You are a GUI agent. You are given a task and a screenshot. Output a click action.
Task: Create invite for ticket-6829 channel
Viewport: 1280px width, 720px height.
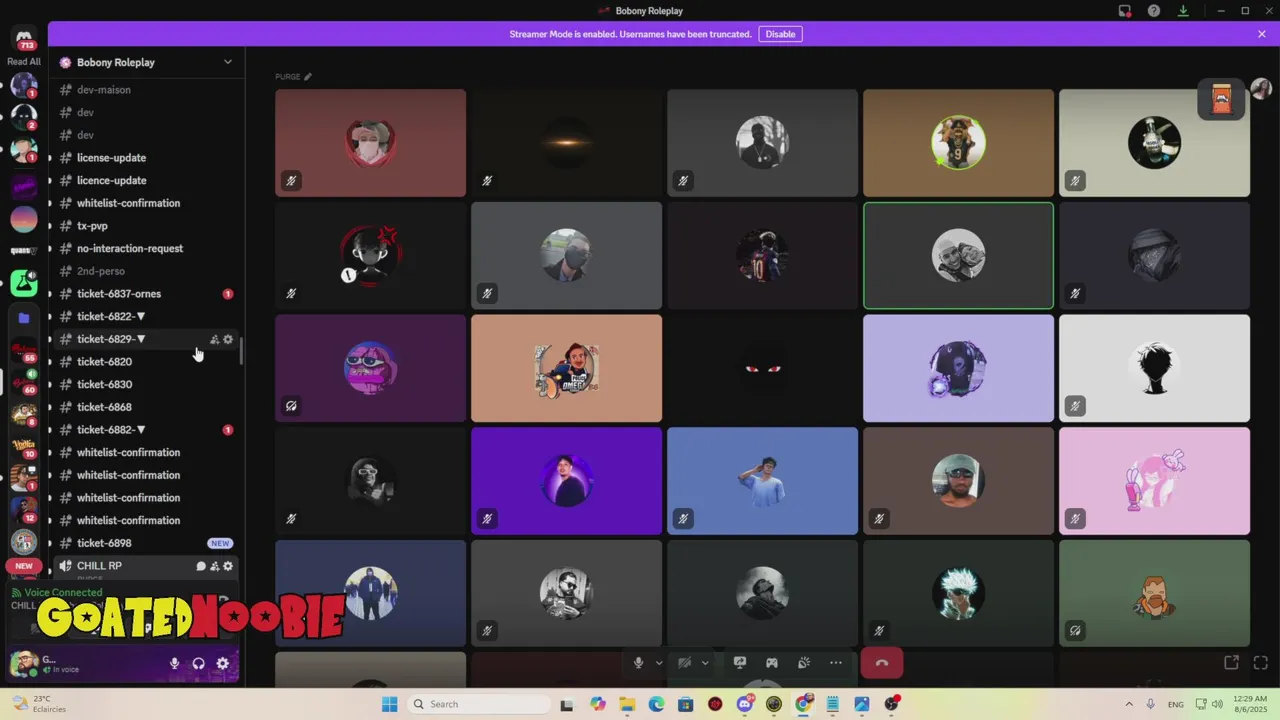click(214, 339)
